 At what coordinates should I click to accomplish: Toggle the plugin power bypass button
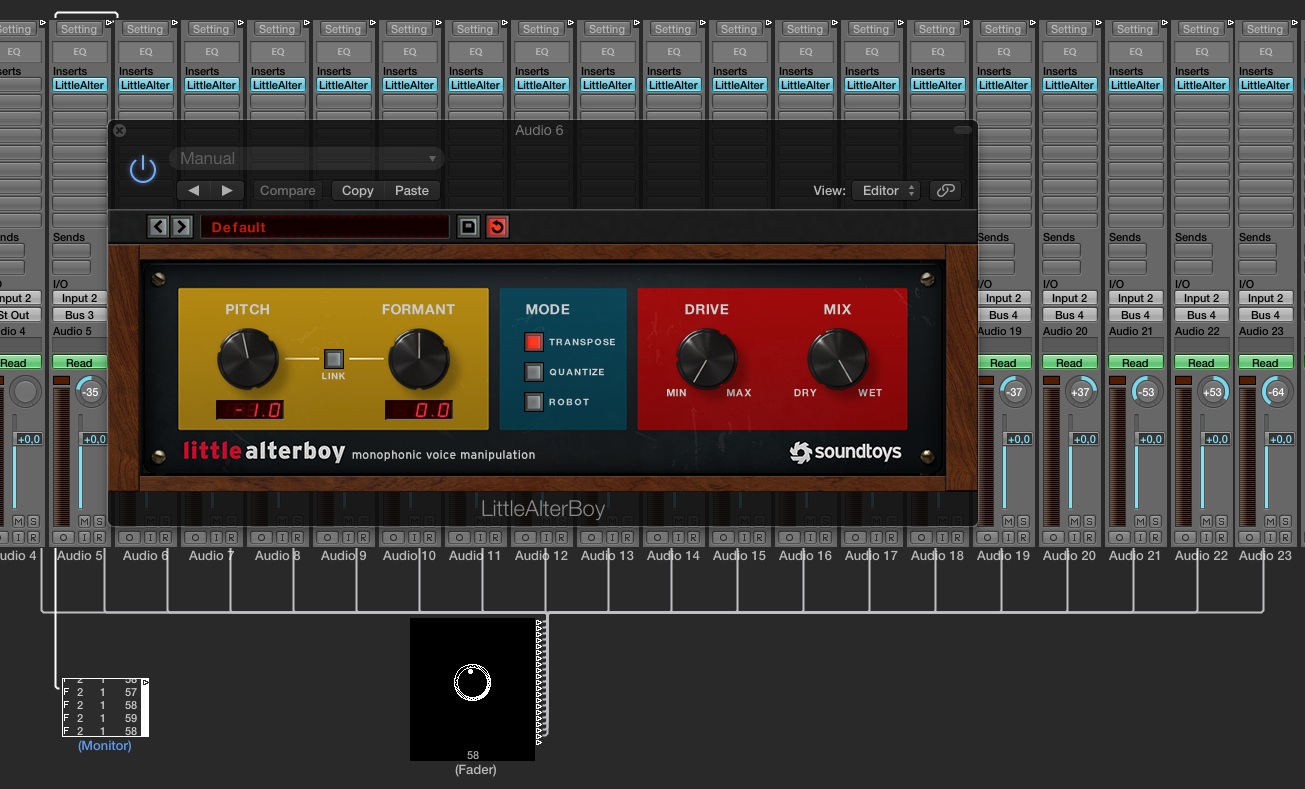coord(143,169)
